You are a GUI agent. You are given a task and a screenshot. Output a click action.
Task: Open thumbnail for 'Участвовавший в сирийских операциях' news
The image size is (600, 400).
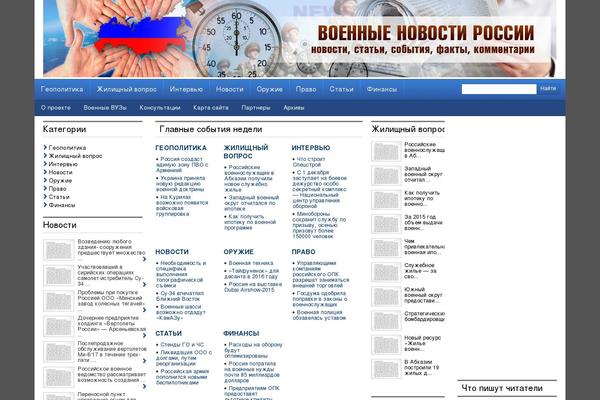pos(59,276)
